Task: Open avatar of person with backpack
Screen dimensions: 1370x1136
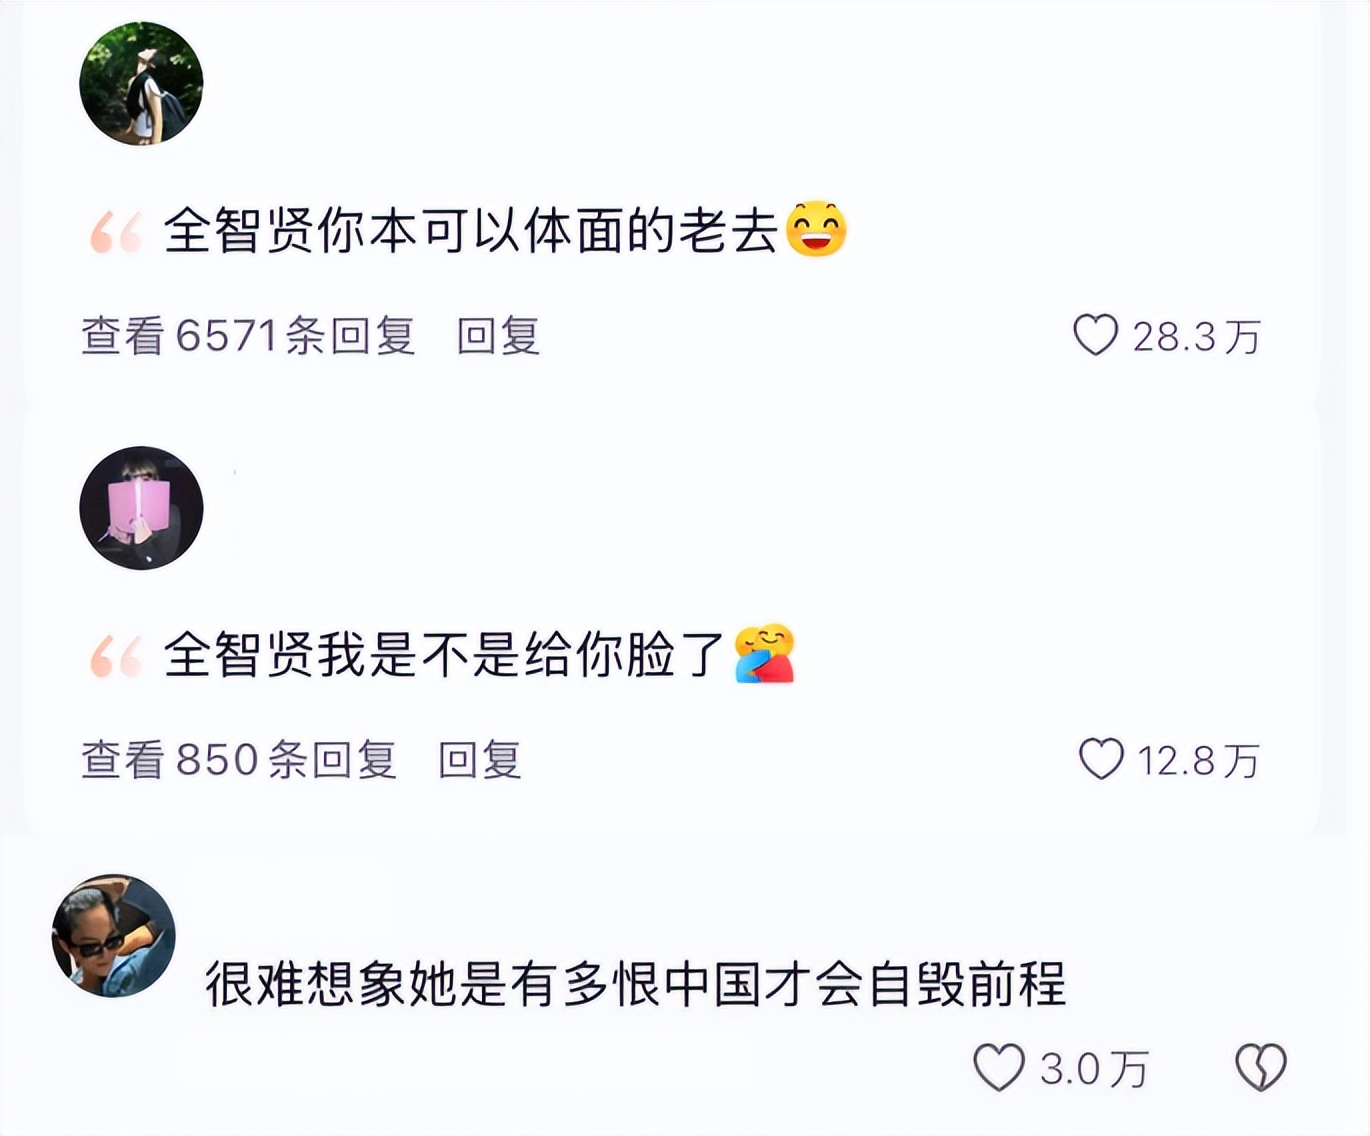Action: (x=141, y=84)
